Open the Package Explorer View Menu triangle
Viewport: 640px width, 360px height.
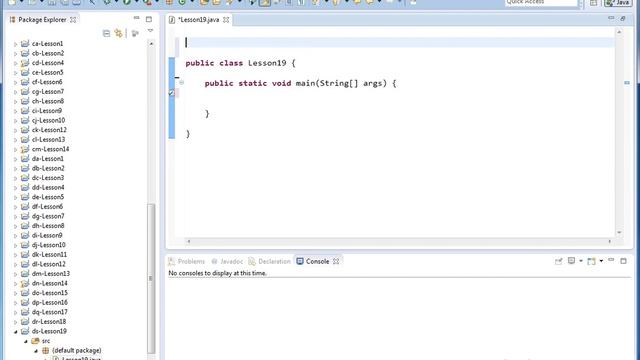[150, 31]
